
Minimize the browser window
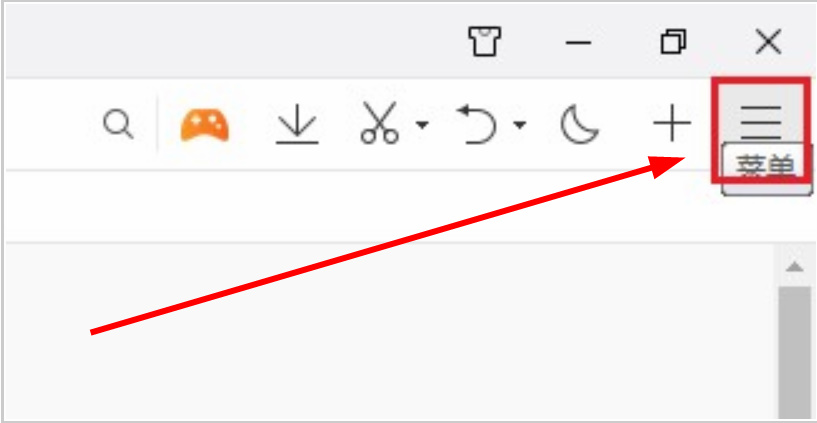click(x=578, y=42)
